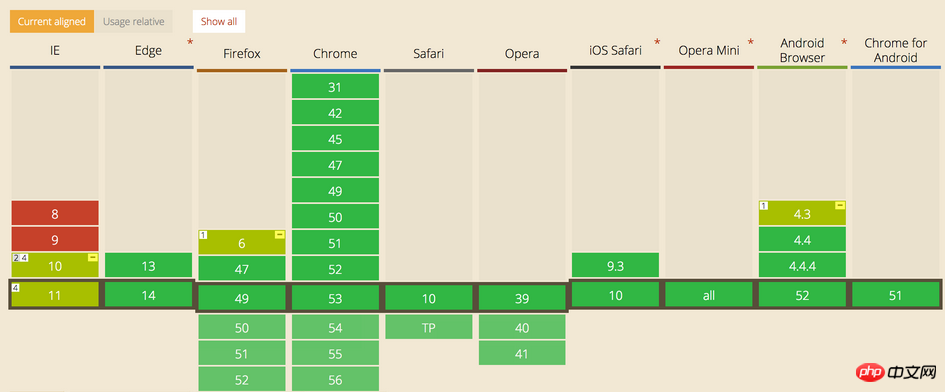The height and width of the screenshot is (392, 947).
Task: Click the note number 1 on Firefox 6
Action: point(203,235)
